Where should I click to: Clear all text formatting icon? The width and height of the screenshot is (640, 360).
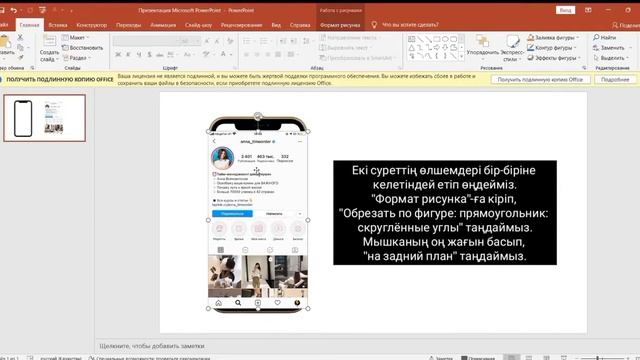(230, 41)
